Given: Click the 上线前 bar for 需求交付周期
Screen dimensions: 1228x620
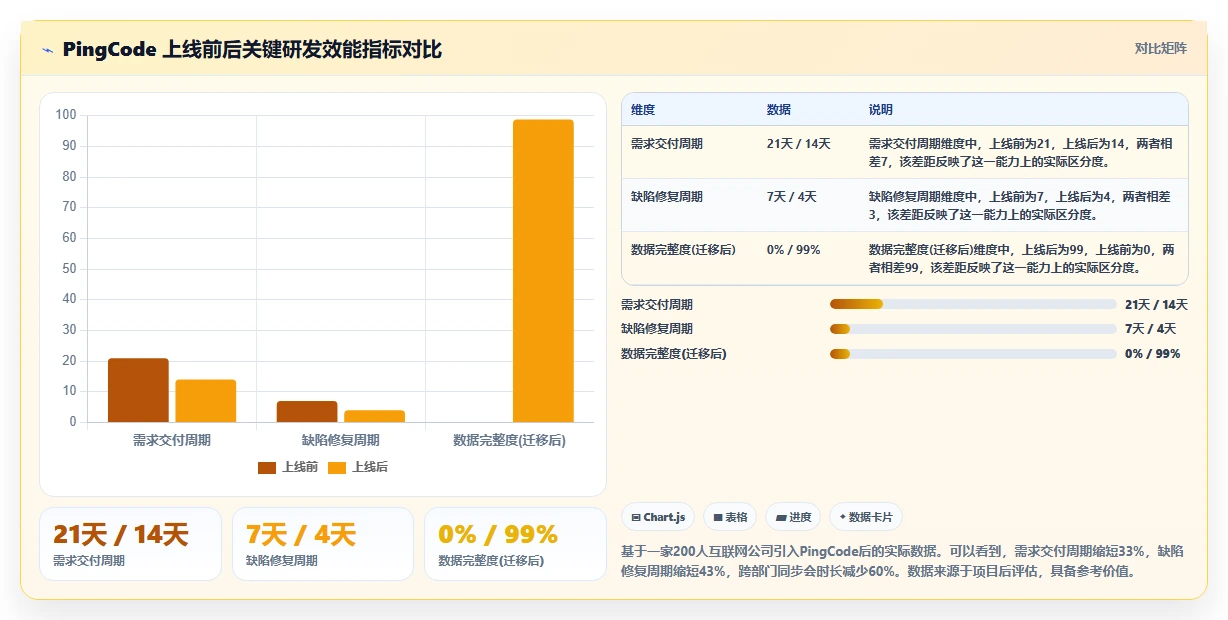Looking at the screenshot, I should click(x=138, y=390).
